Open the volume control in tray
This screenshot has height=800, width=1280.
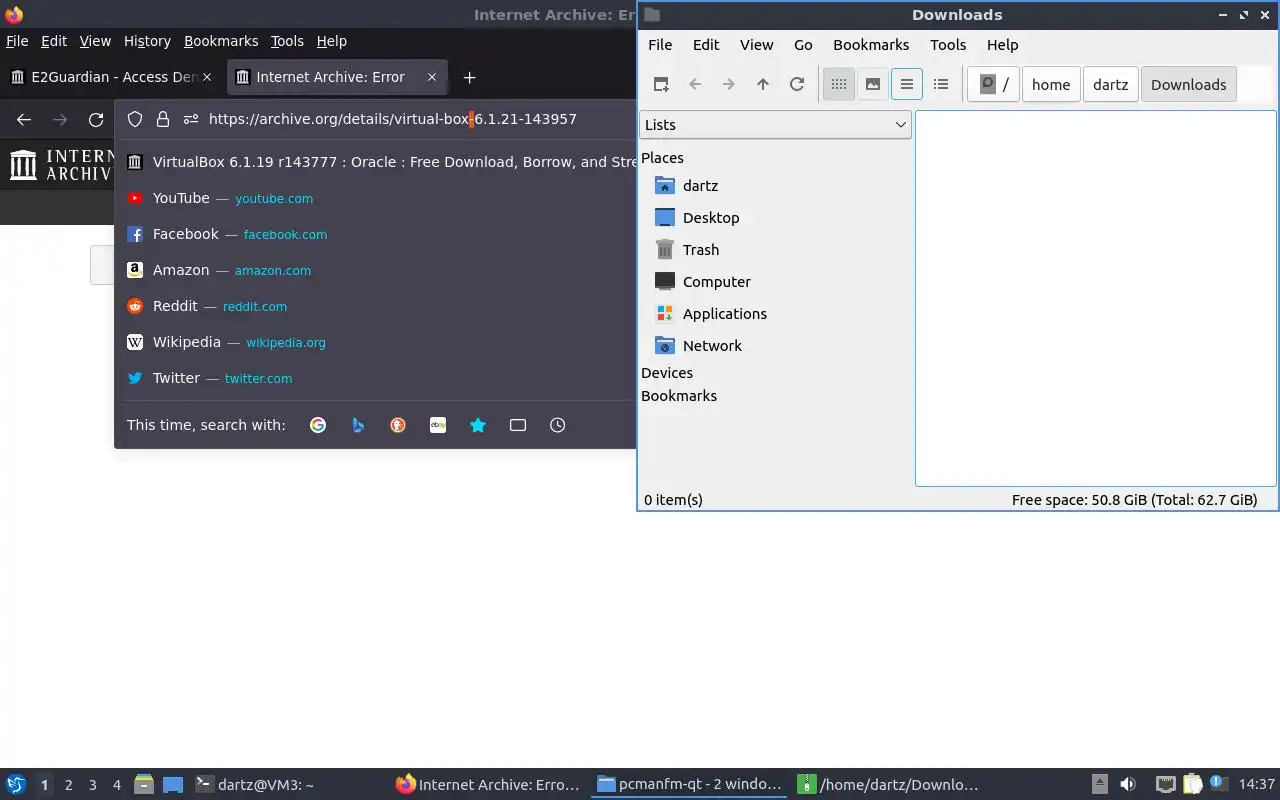point(1128,785)
